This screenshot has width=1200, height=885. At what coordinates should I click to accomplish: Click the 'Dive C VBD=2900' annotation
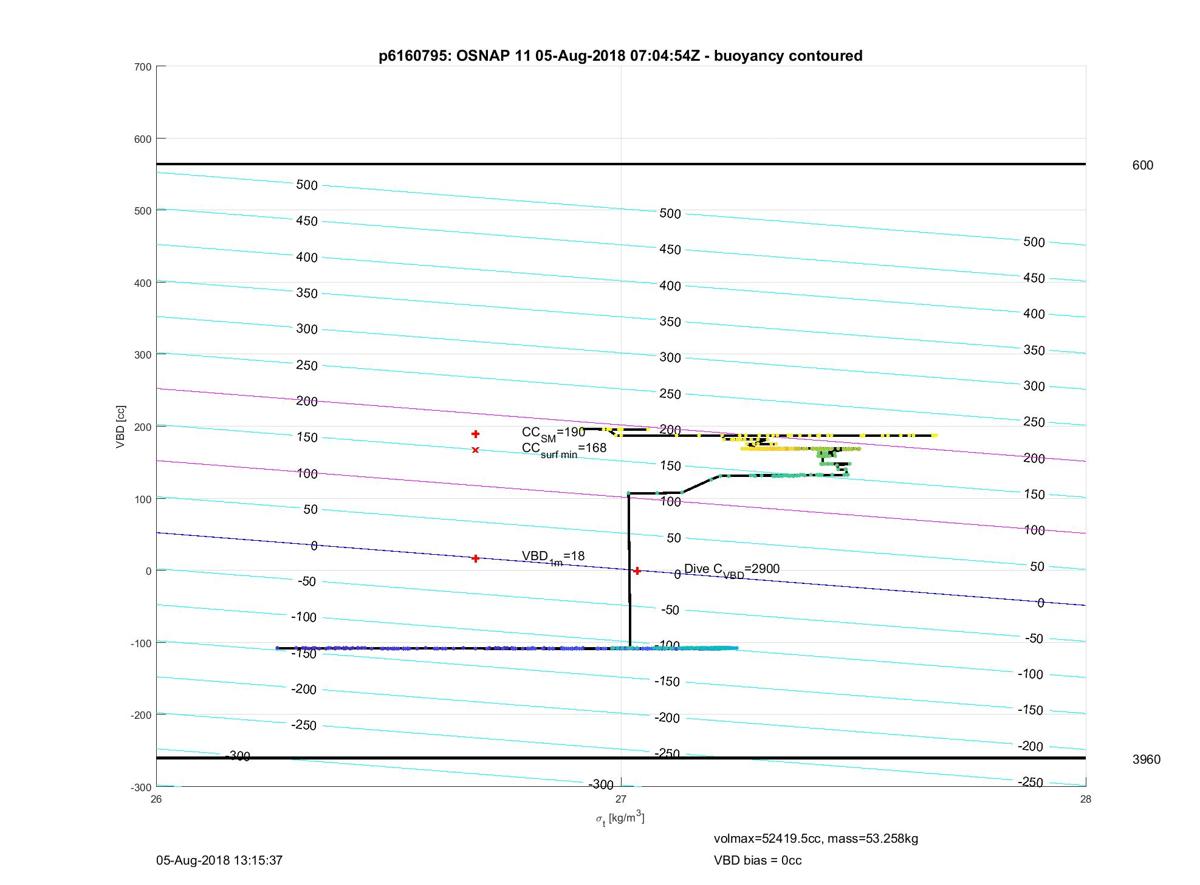click(x=732, y=570)
